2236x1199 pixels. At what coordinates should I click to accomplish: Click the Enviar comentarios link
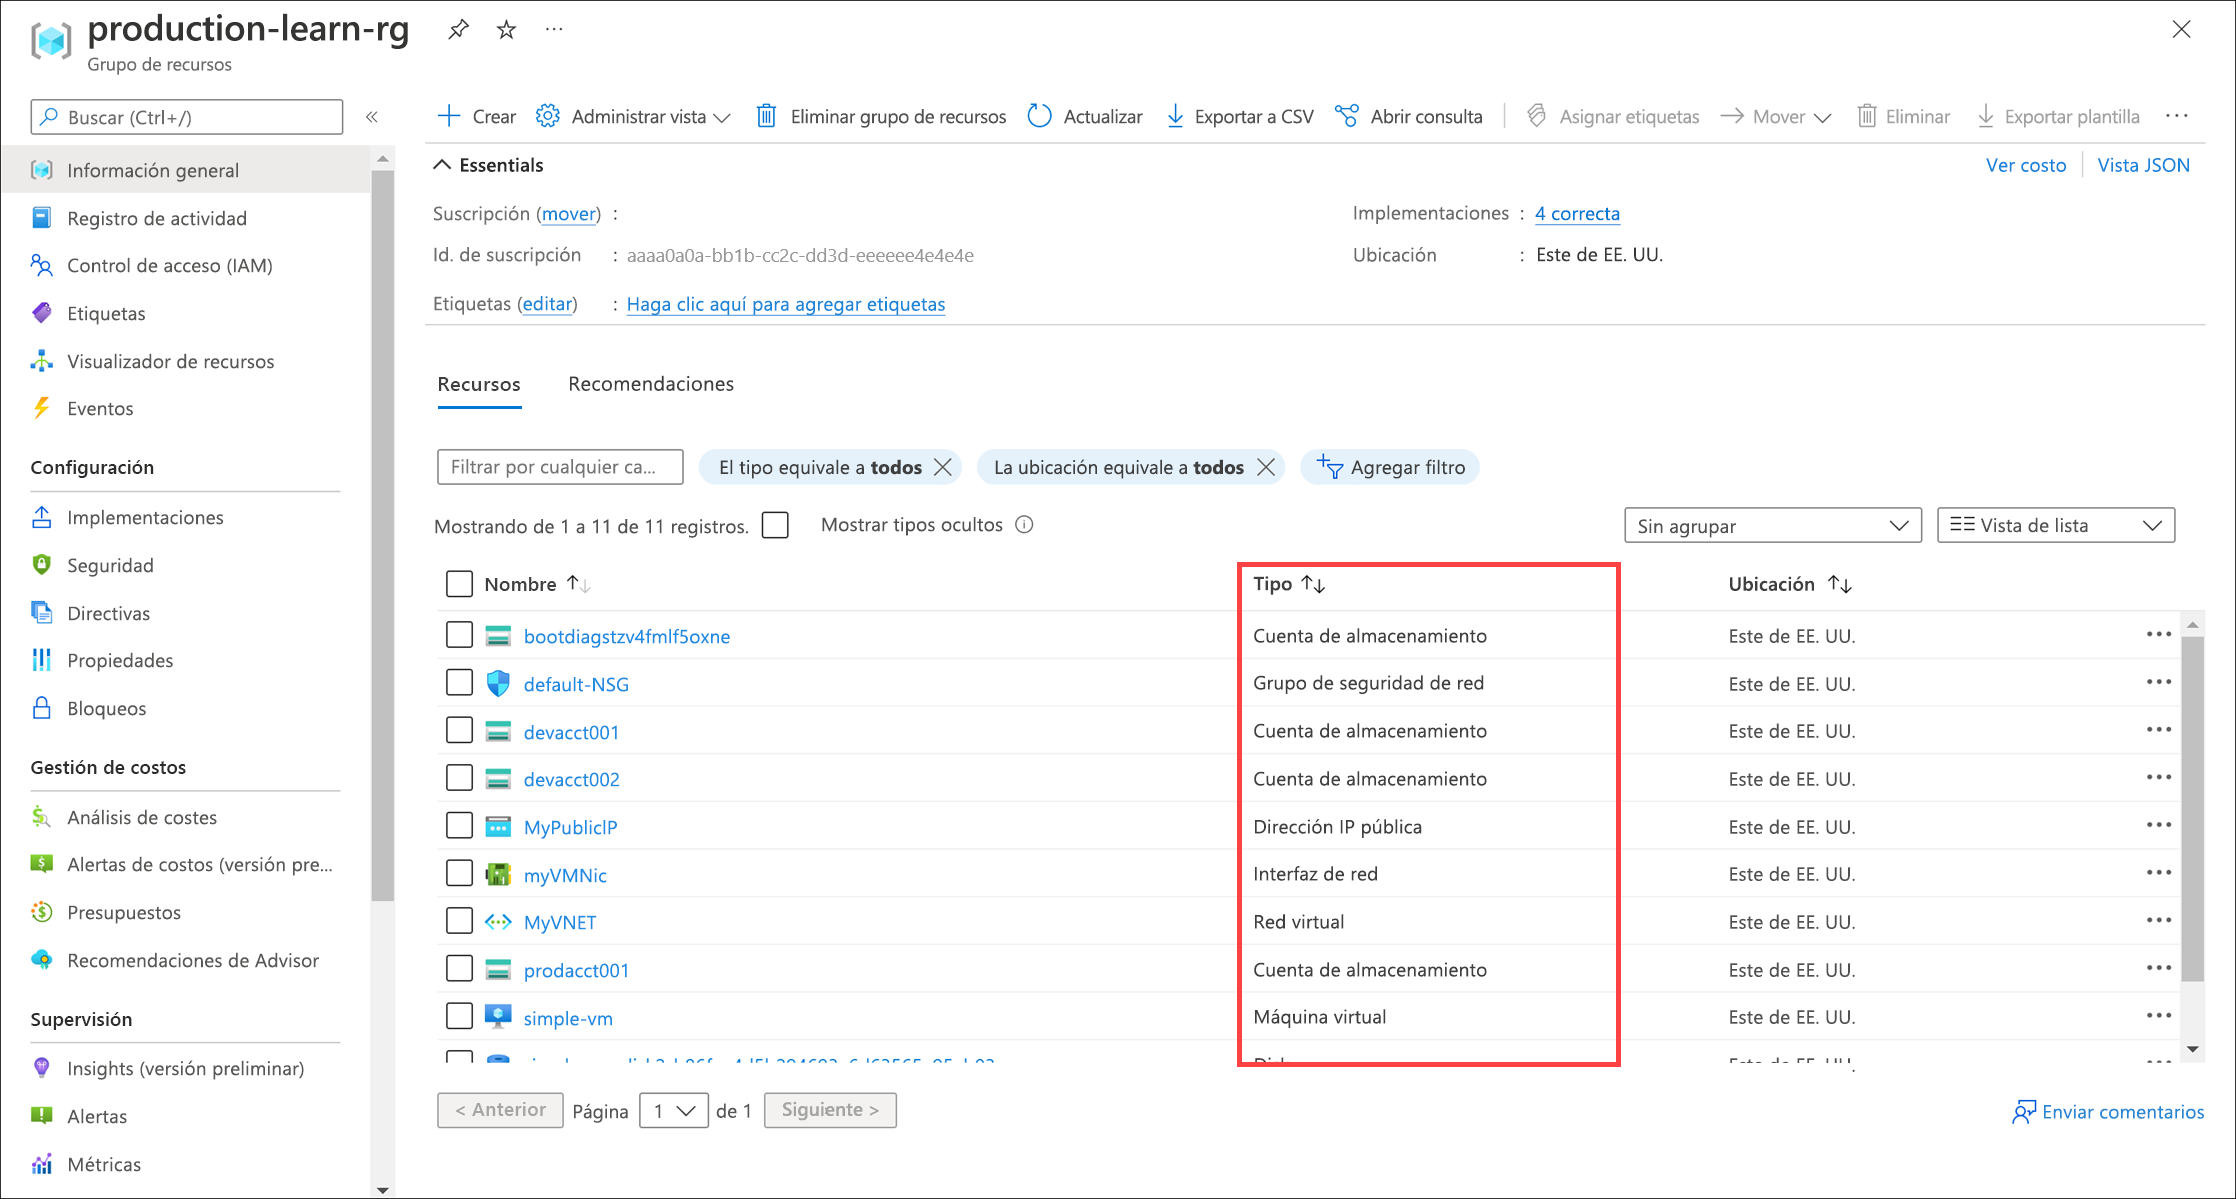pos(2108,1112)
